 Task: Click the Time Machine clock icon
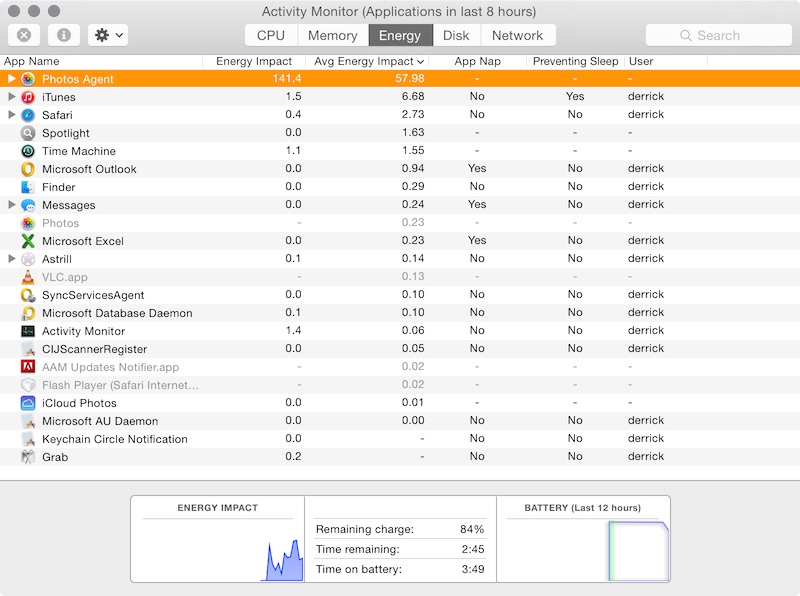[x=28, y=151]
